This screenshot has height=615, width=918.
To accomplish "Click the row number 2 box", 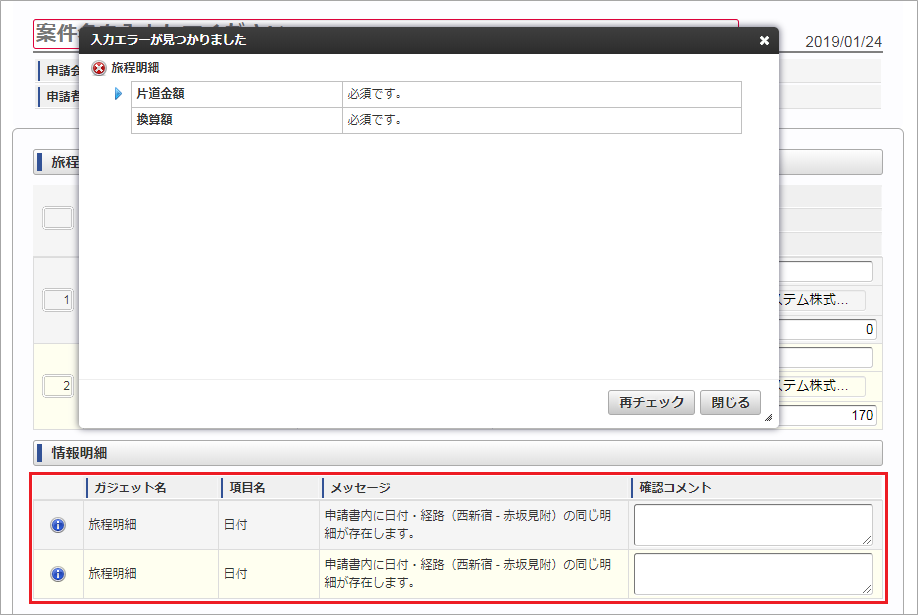I will [57, 386].
